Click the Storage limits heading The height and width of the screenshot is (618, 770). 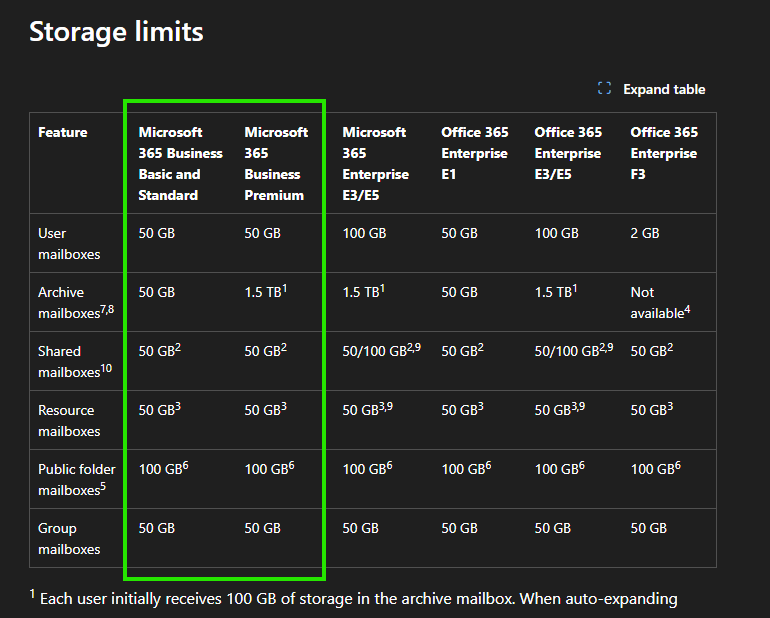click(116, 31)
